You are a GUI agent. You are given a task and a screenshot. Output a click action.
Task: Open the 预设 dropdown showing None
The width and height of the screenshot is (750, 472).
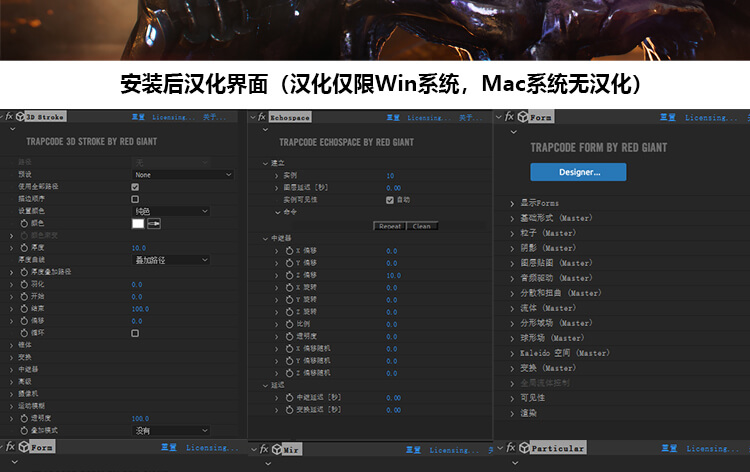pos(182,175)
